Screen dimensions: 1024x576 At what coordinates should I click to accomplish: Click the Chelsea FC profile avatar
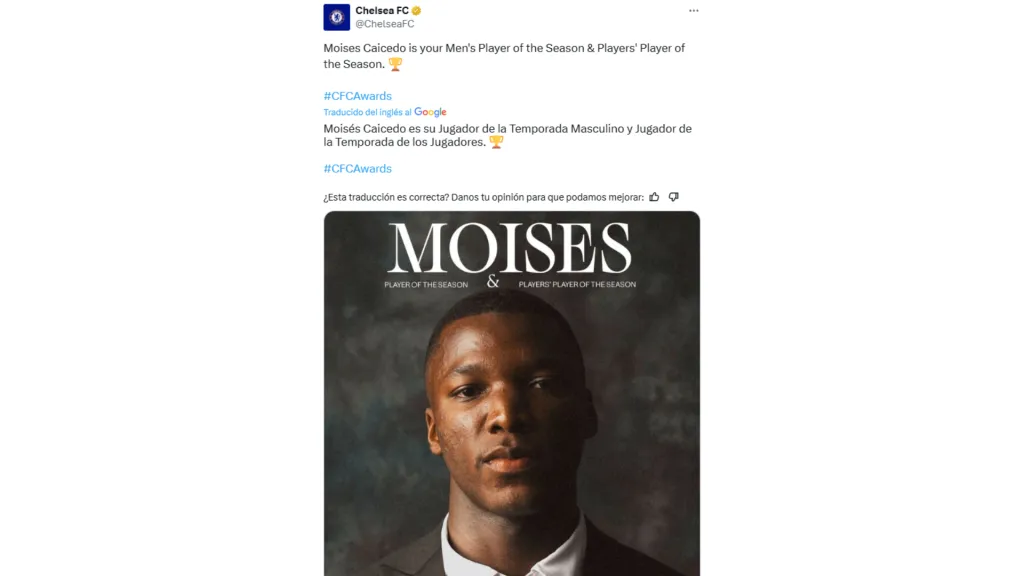point(336,17)
